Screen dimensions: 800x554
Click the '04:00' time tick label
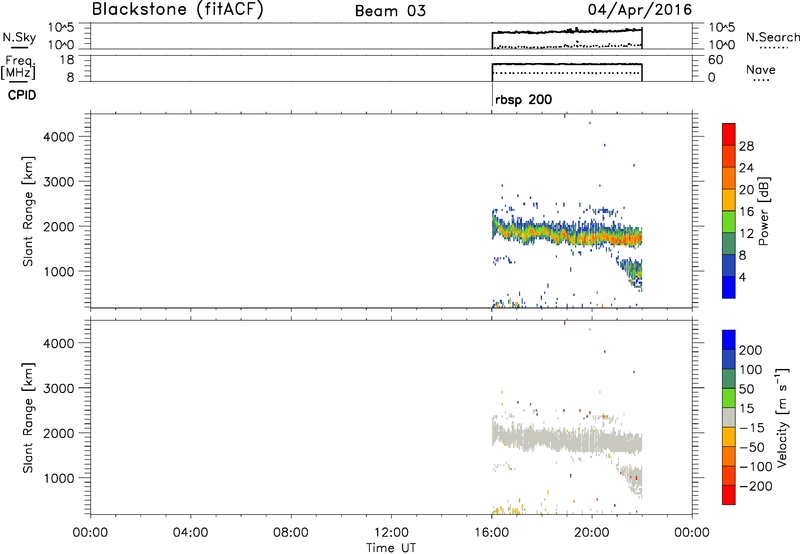coord(191,533)
